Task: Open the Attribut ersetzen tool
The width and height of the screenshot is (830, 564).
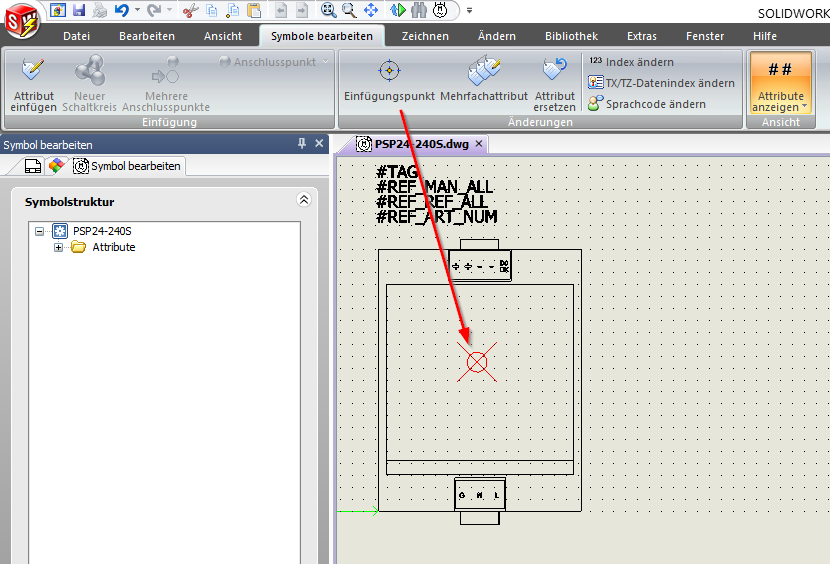Action: [554, 71]
